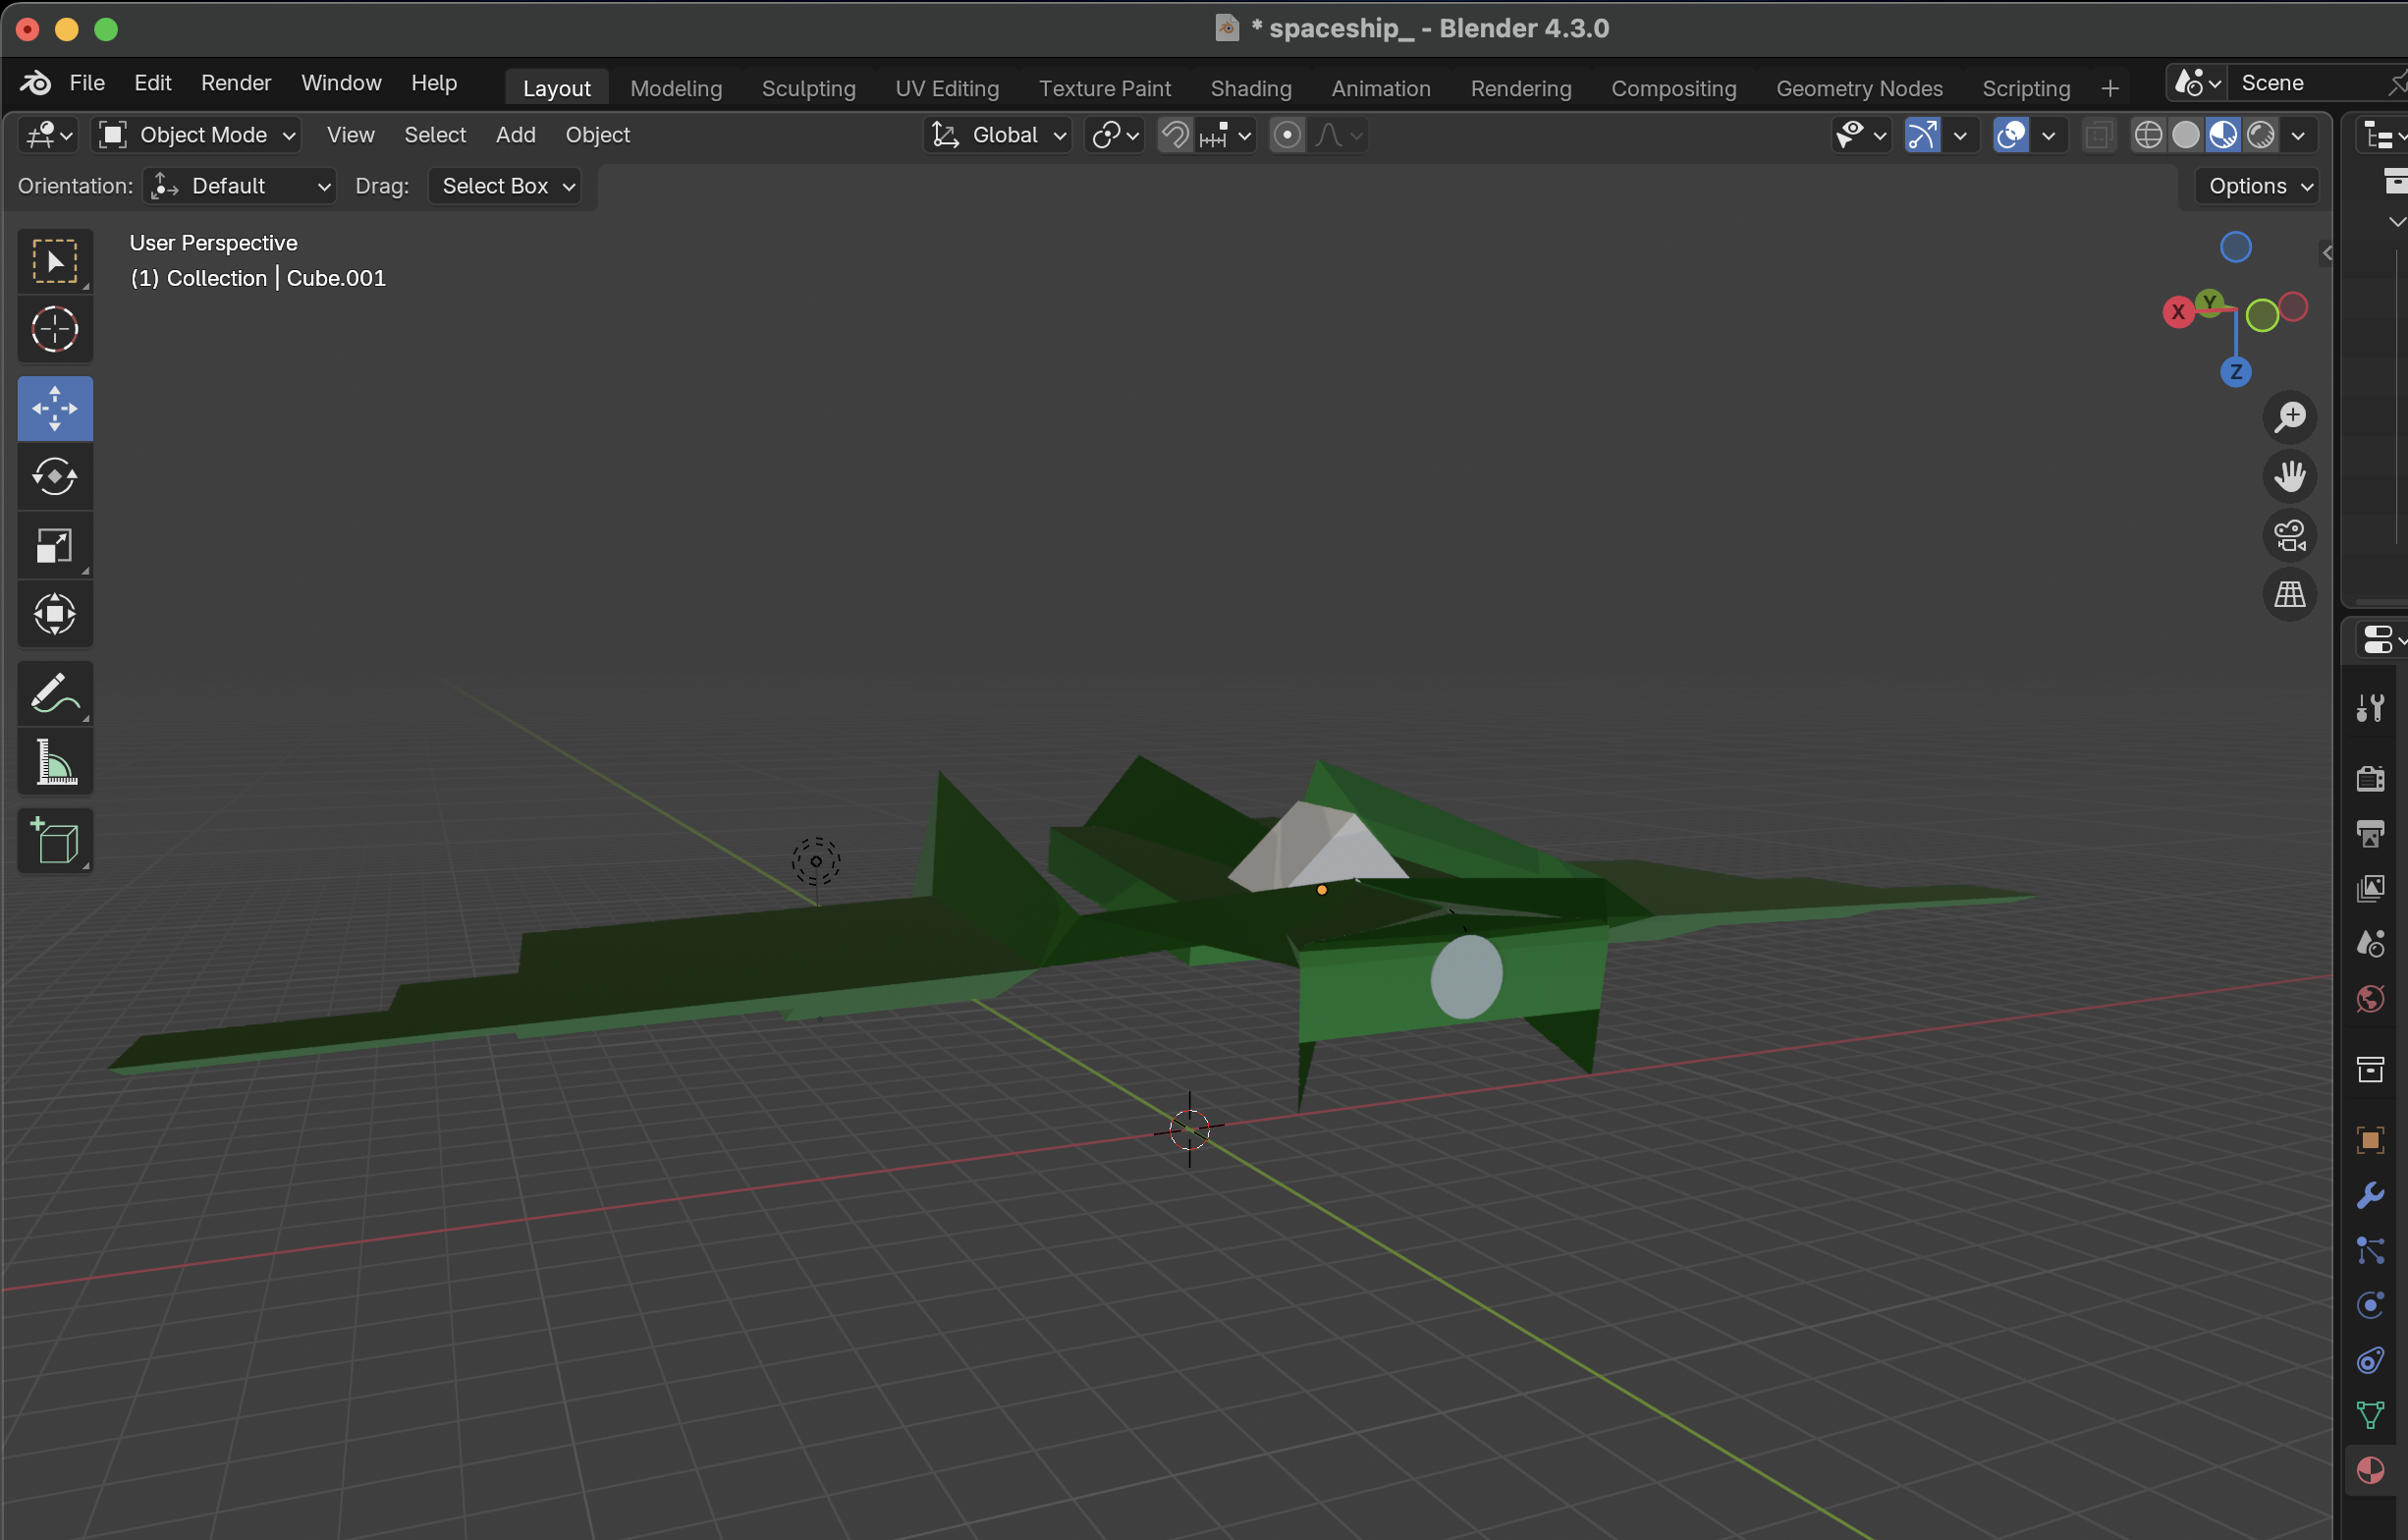Open the Drag Select Box dropdown

[x=505, y=186]
